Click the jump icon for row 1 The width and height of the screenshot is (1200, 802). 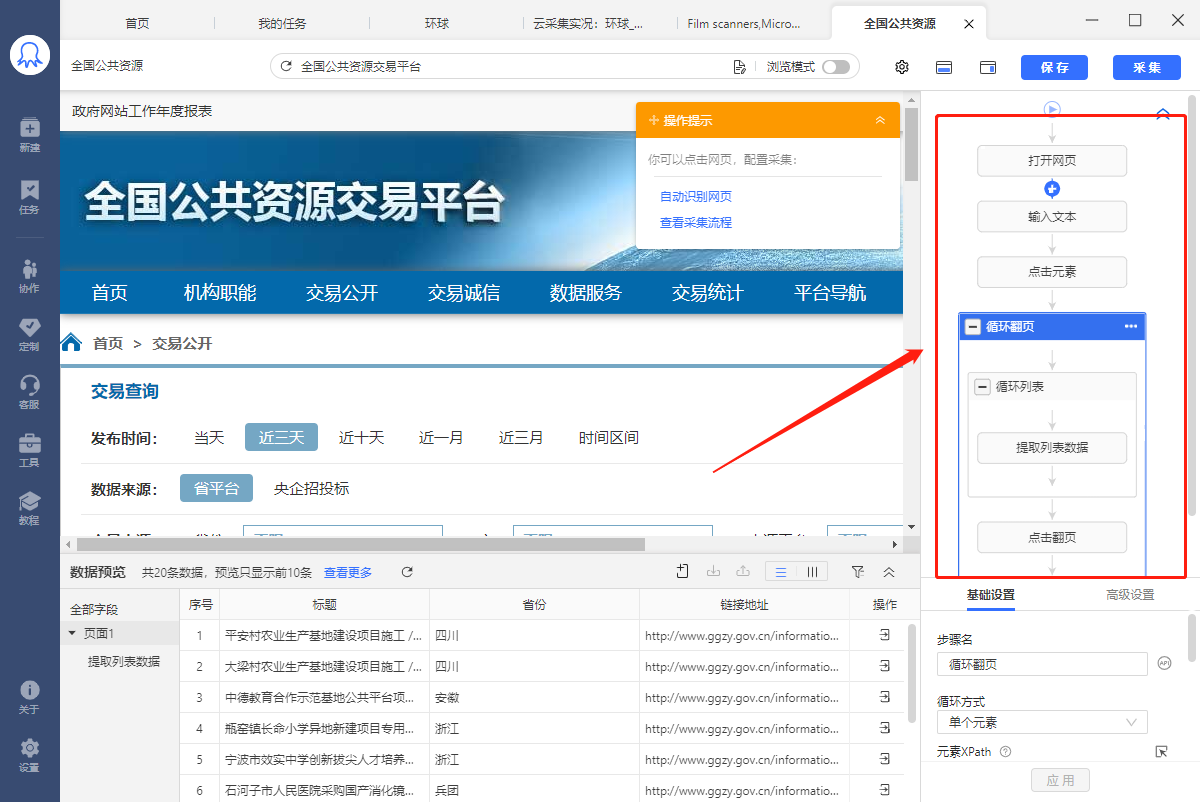click(x=885, y=635)
